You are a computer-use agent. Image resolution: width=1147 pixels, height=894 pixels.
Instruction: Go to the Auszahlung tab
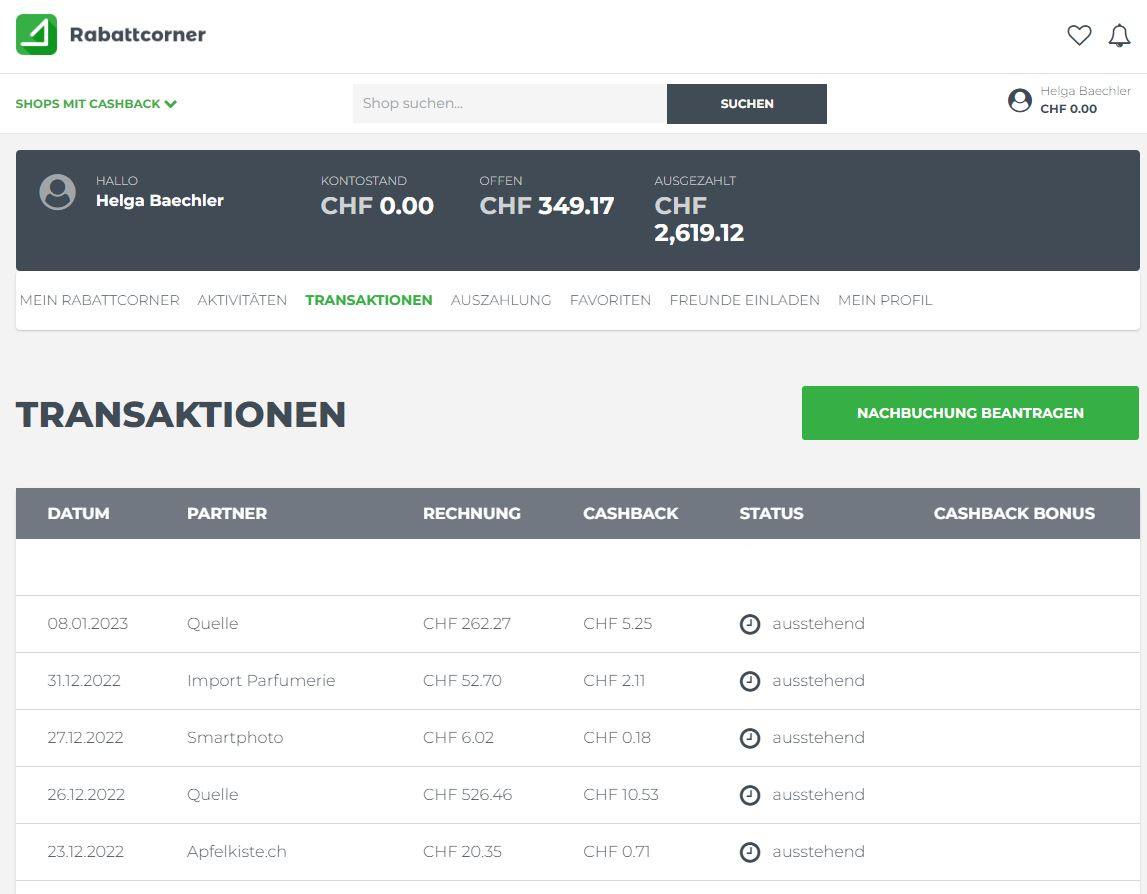501,300
